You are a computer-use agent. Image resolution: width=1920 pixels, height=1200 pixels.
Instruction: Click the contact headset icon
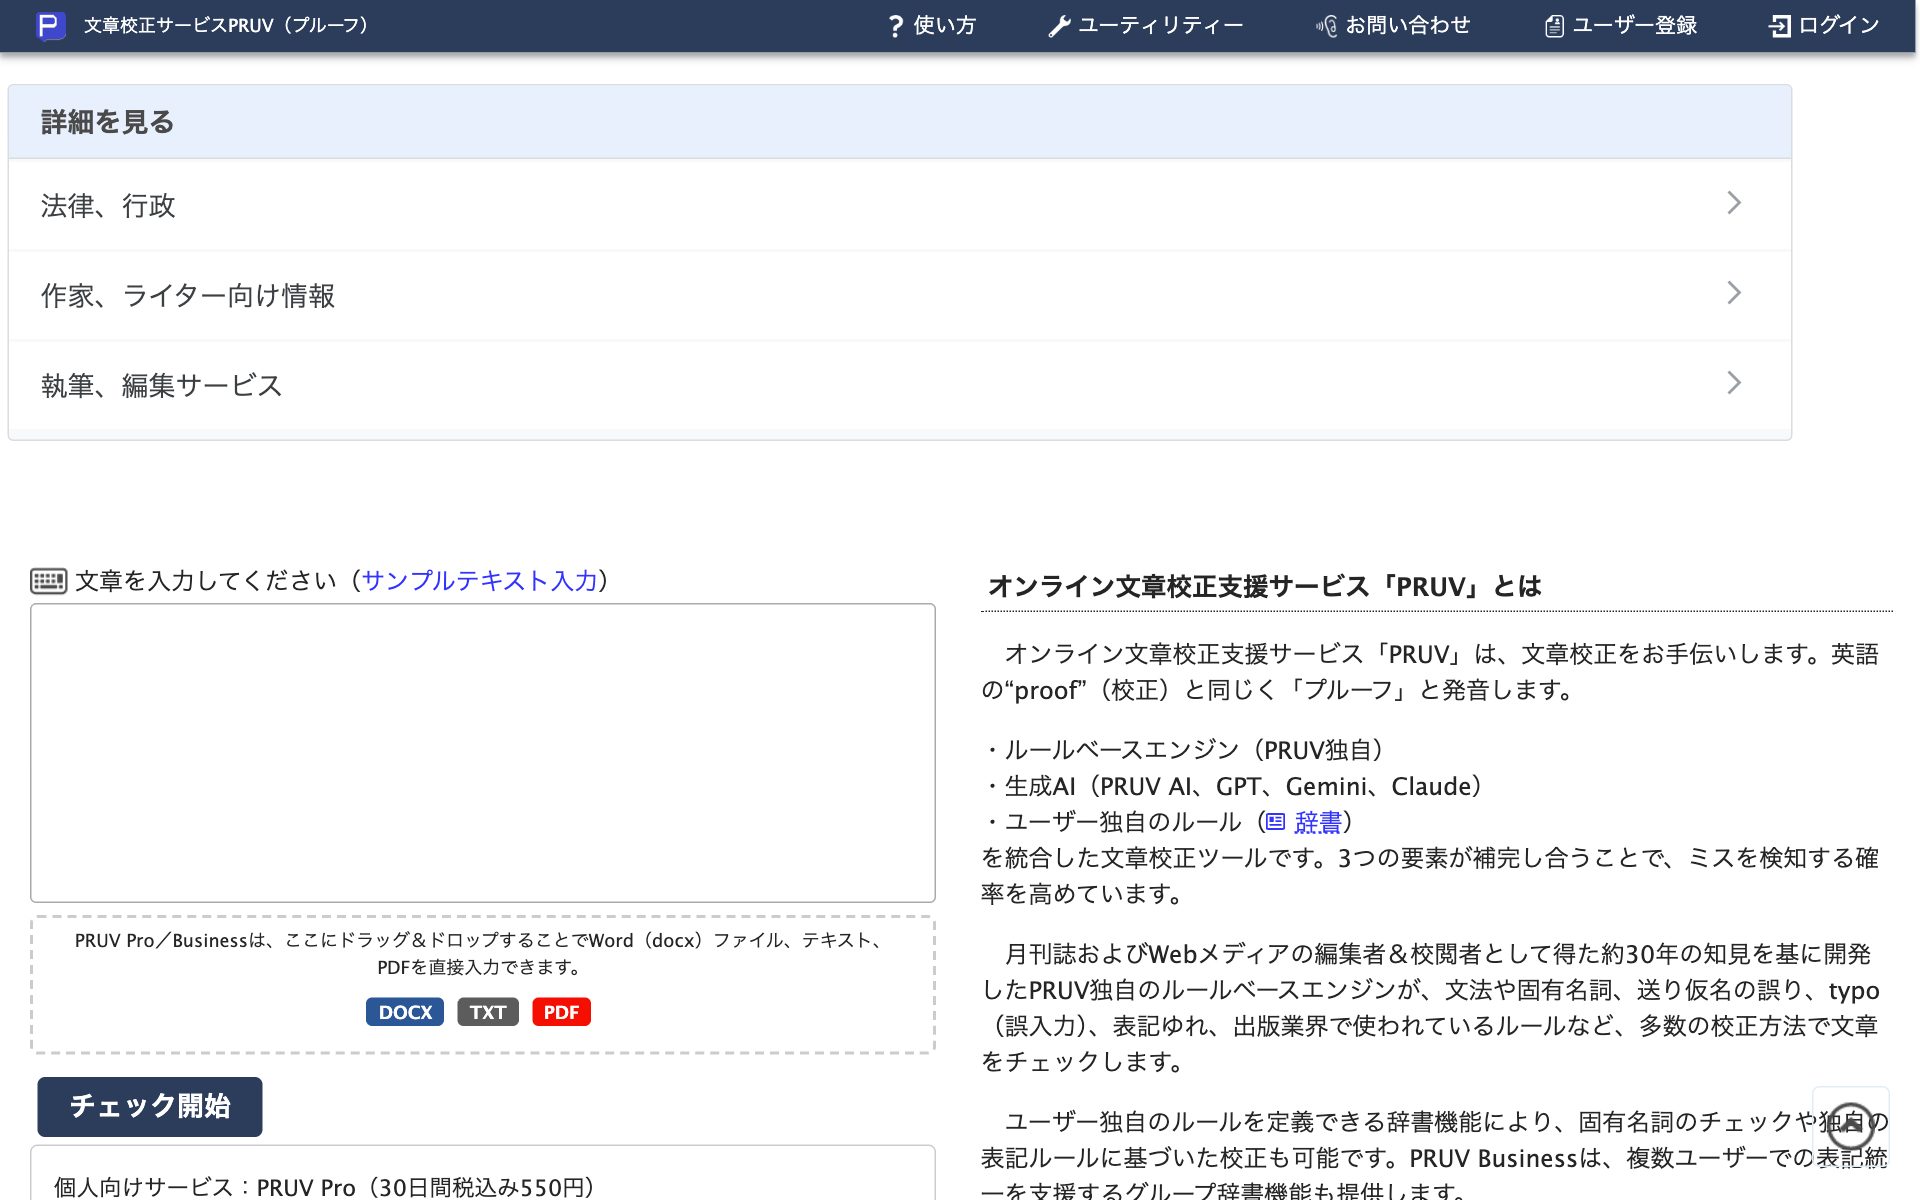coord(1326,26)
